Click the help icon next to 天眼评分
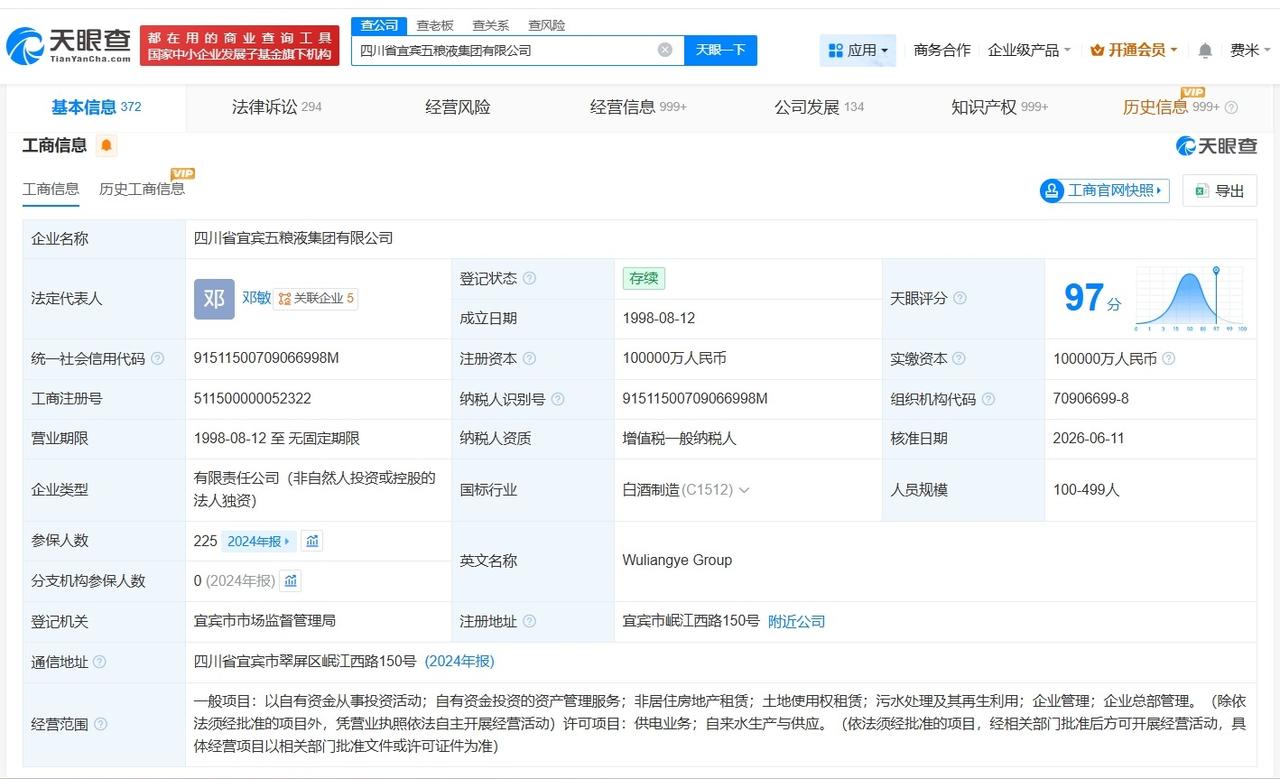This screenshot has width=1280, height=779. (960, 298)
